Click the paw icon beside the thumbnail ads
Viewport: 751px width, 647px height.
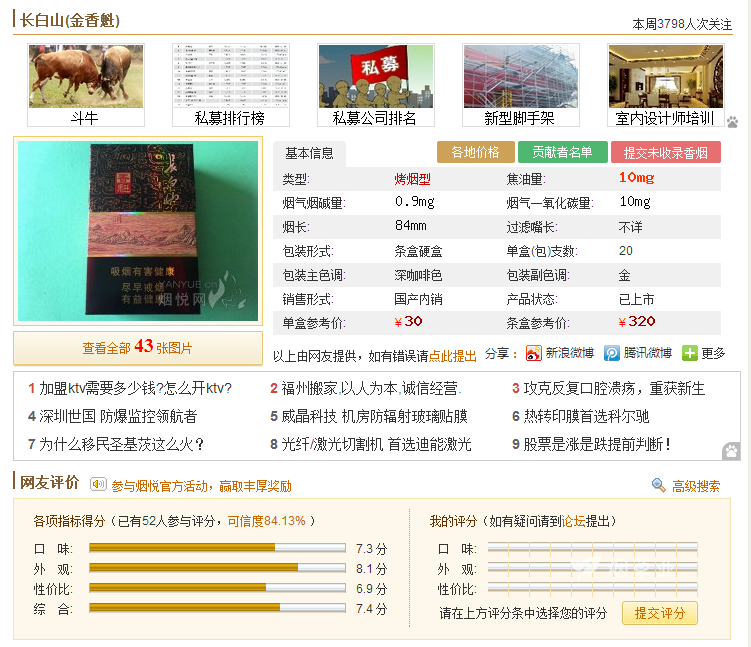pos(732,122)
